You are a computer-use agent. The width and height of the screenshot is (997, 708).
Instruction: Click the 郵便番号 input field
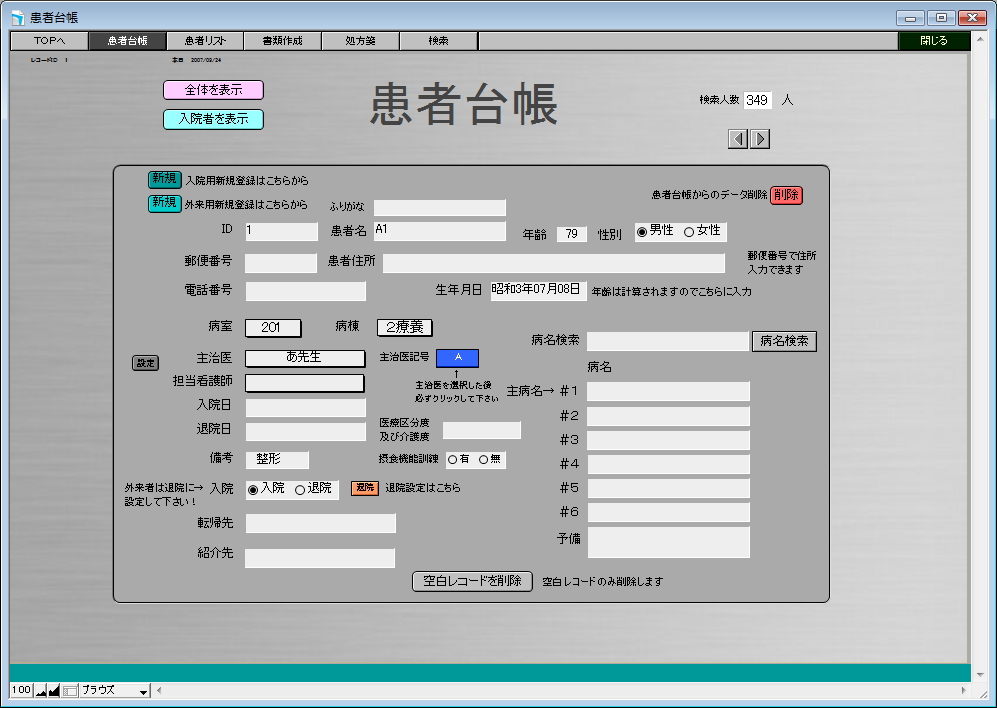pos(281,263)
